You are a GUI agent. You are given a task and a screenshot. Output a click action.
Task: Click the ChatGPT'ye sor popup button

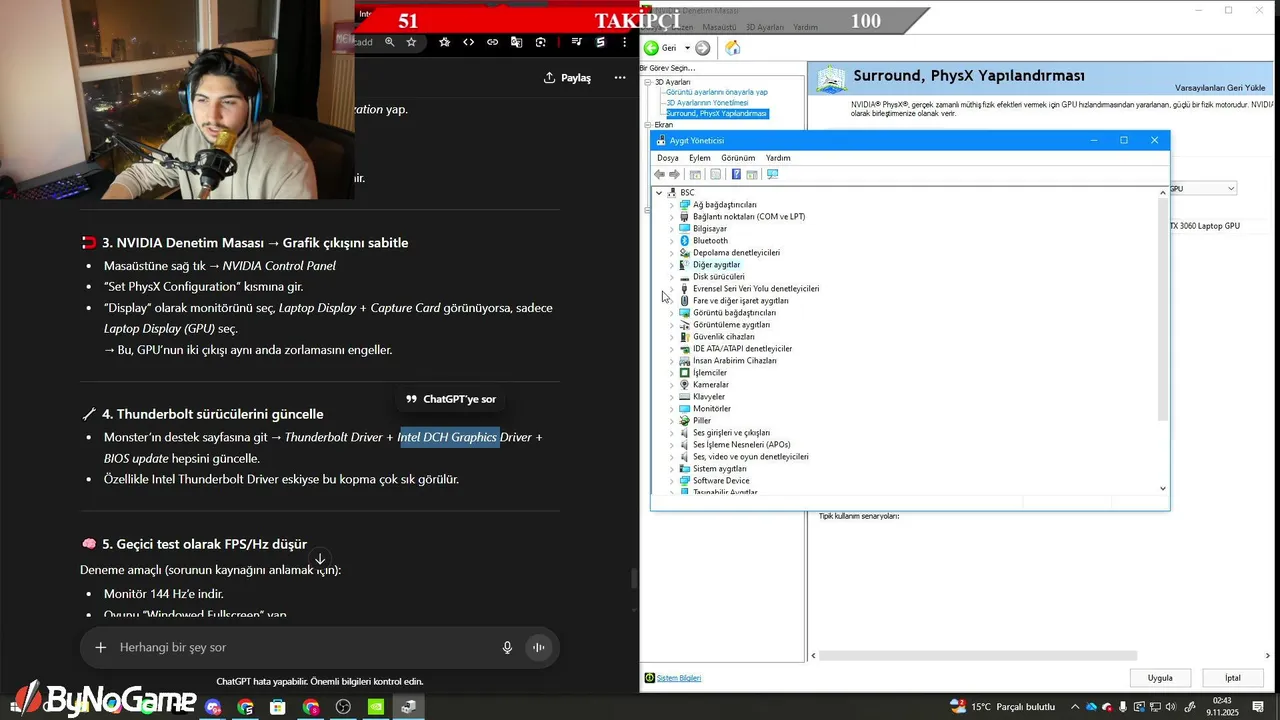(450, 399)
